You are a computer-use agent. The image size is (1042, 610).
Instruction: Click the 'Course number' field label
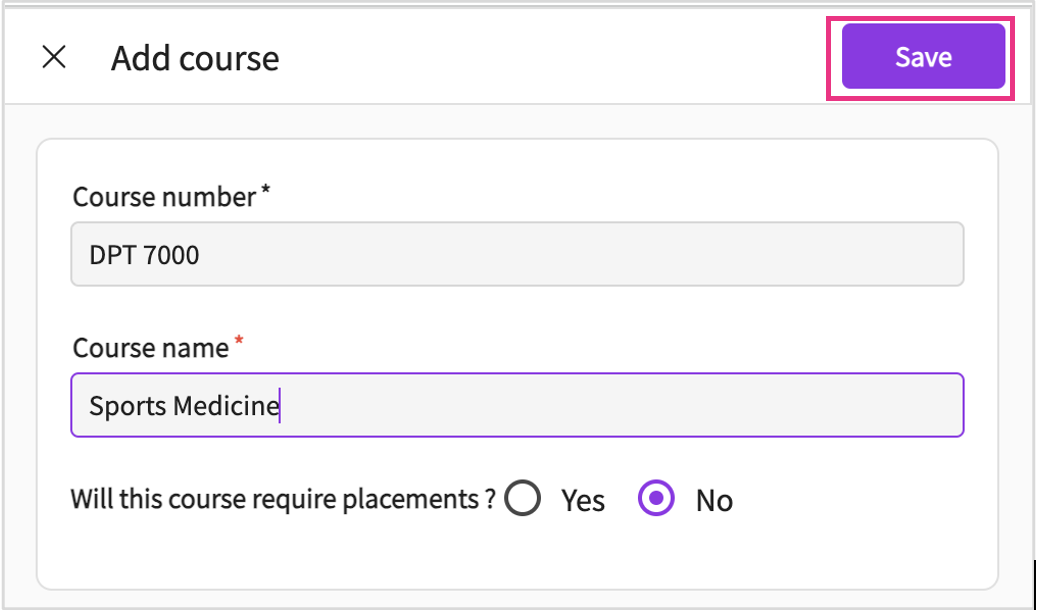(164, 197)
